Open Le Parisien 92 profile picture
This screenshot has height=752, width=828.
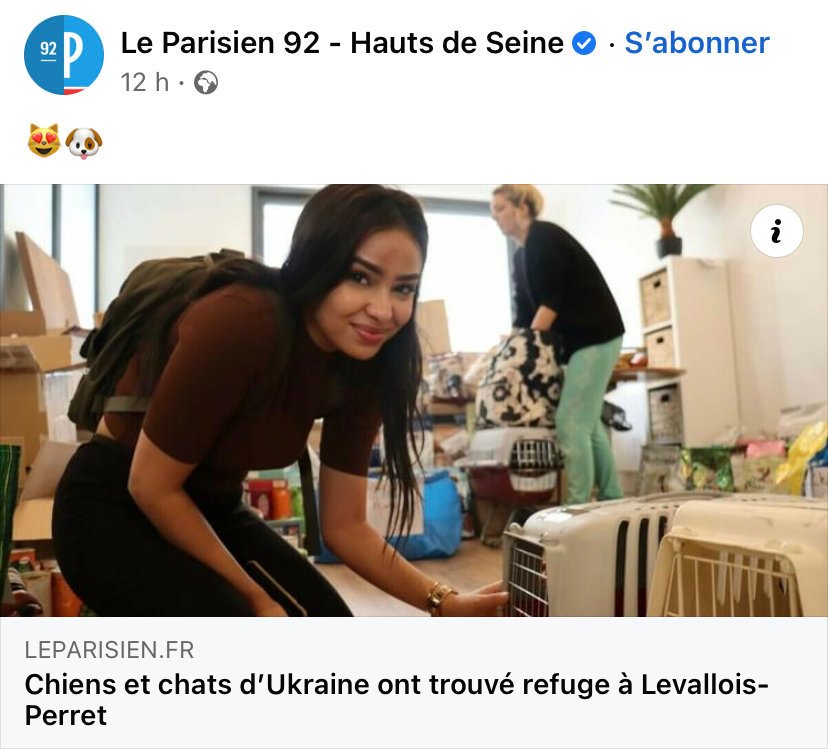tap(64, 55)
